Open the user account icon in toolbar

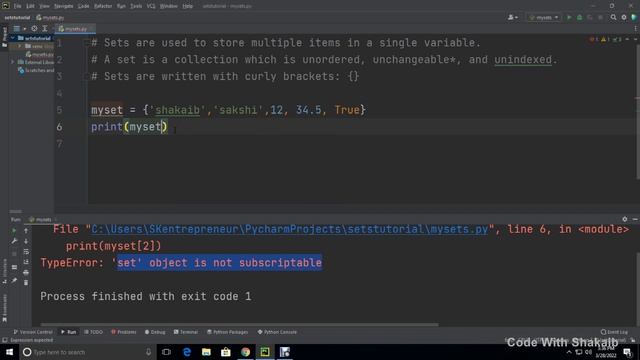tap(511, 18)
